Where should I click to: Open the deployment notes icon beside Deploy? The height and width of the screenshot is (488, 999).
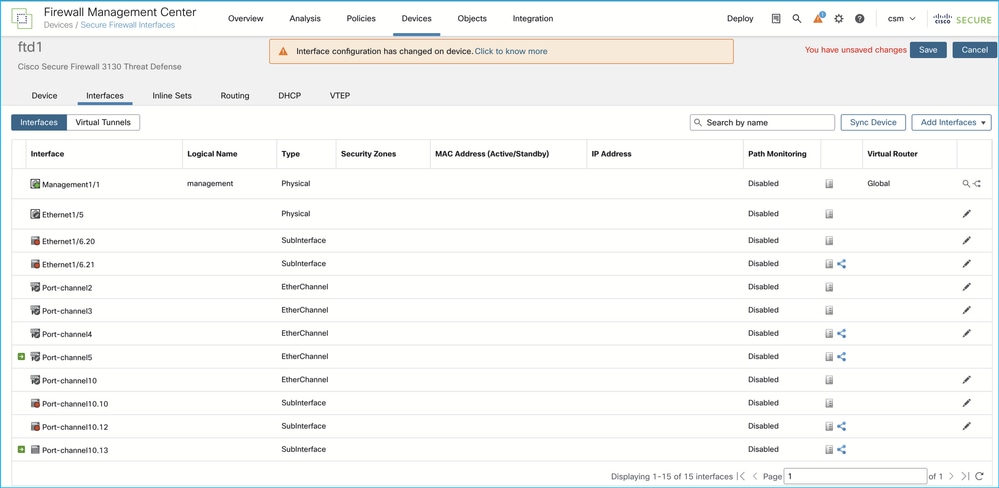click(775, 19)
